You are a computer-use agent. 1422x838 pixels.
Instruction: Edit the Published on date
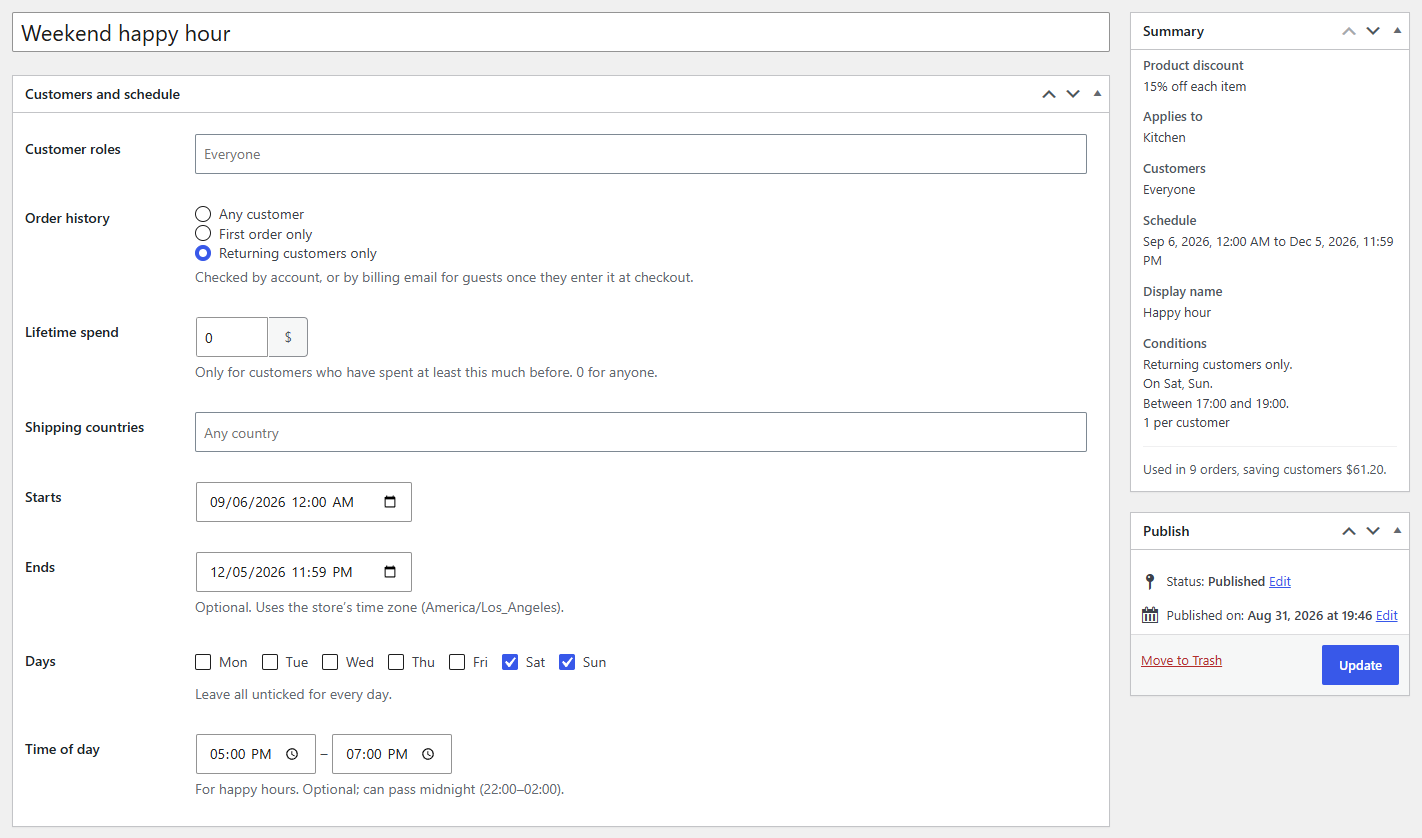[x=1387, y=615]
